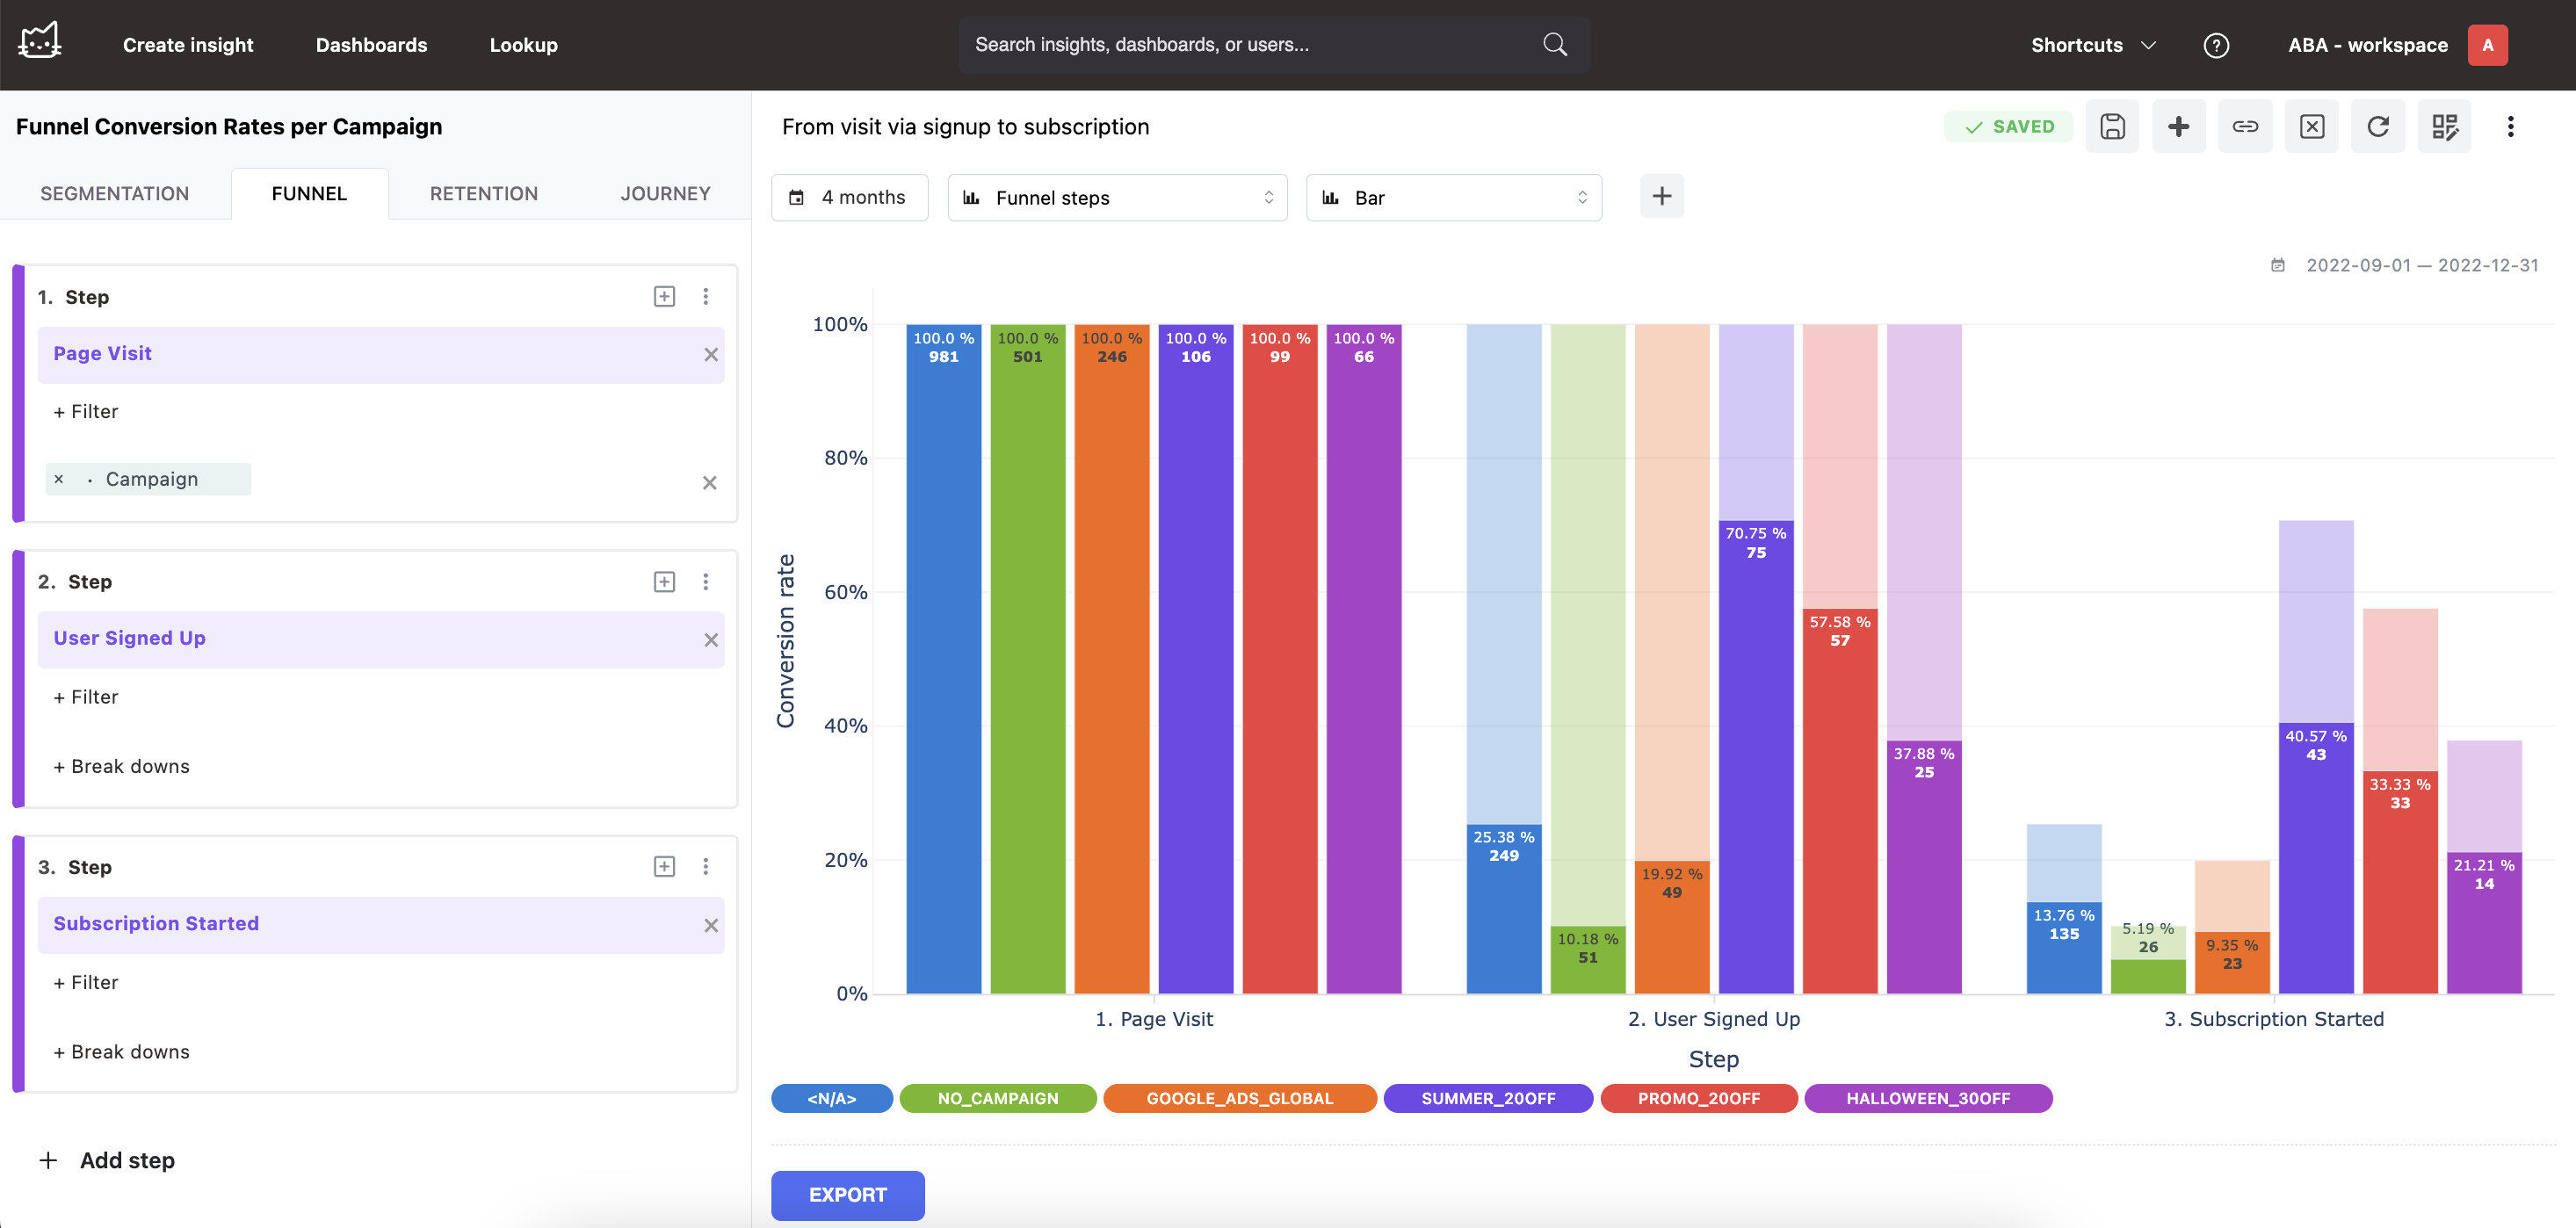This screenshot has width=2576, height=1228.
Task: Click the search magnifier icon
Action: [1555, 44]
